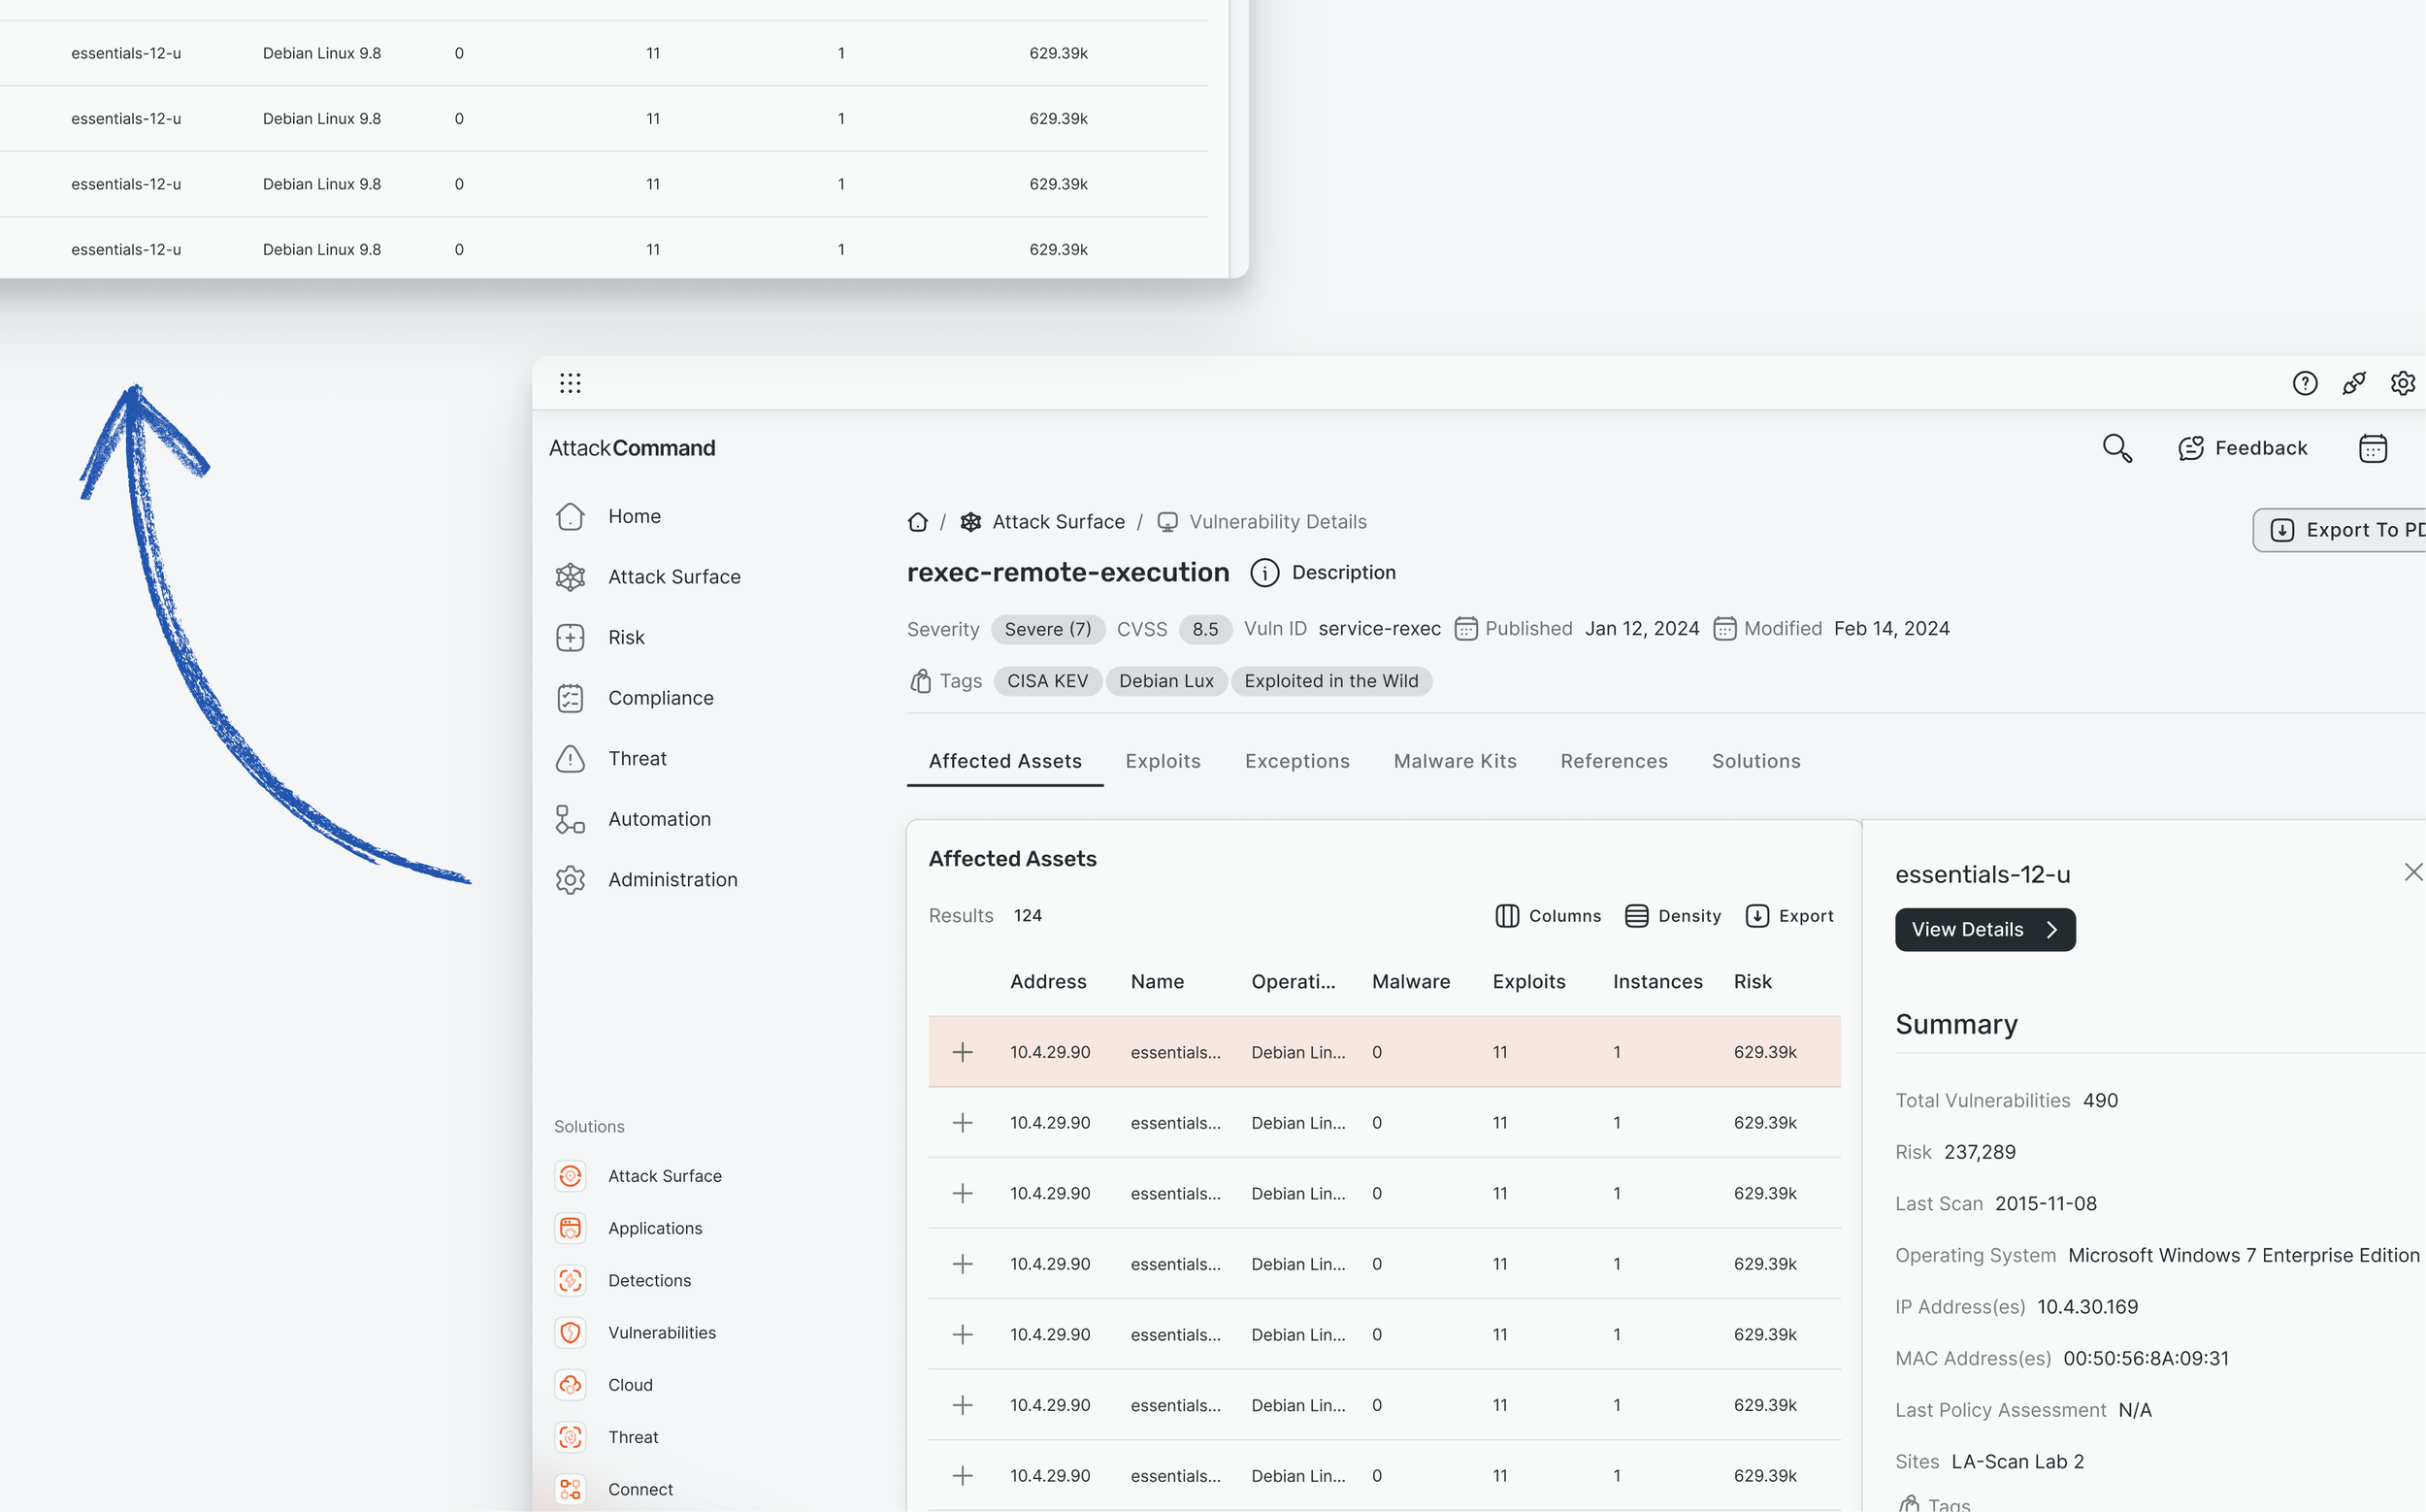Click the home breadcrumb icon
The image size is (2426, 1512).
(917, 522)
